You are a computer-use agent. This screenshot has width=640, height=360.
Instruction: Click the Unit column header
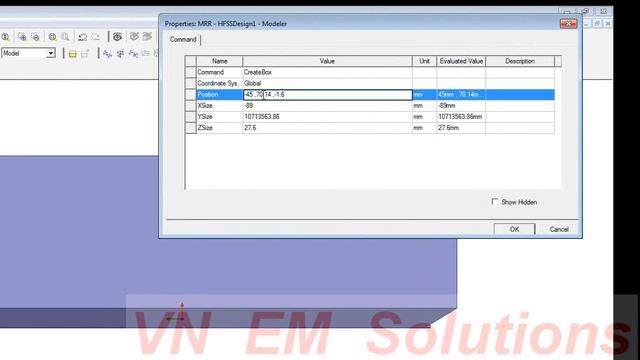(424, 61)
